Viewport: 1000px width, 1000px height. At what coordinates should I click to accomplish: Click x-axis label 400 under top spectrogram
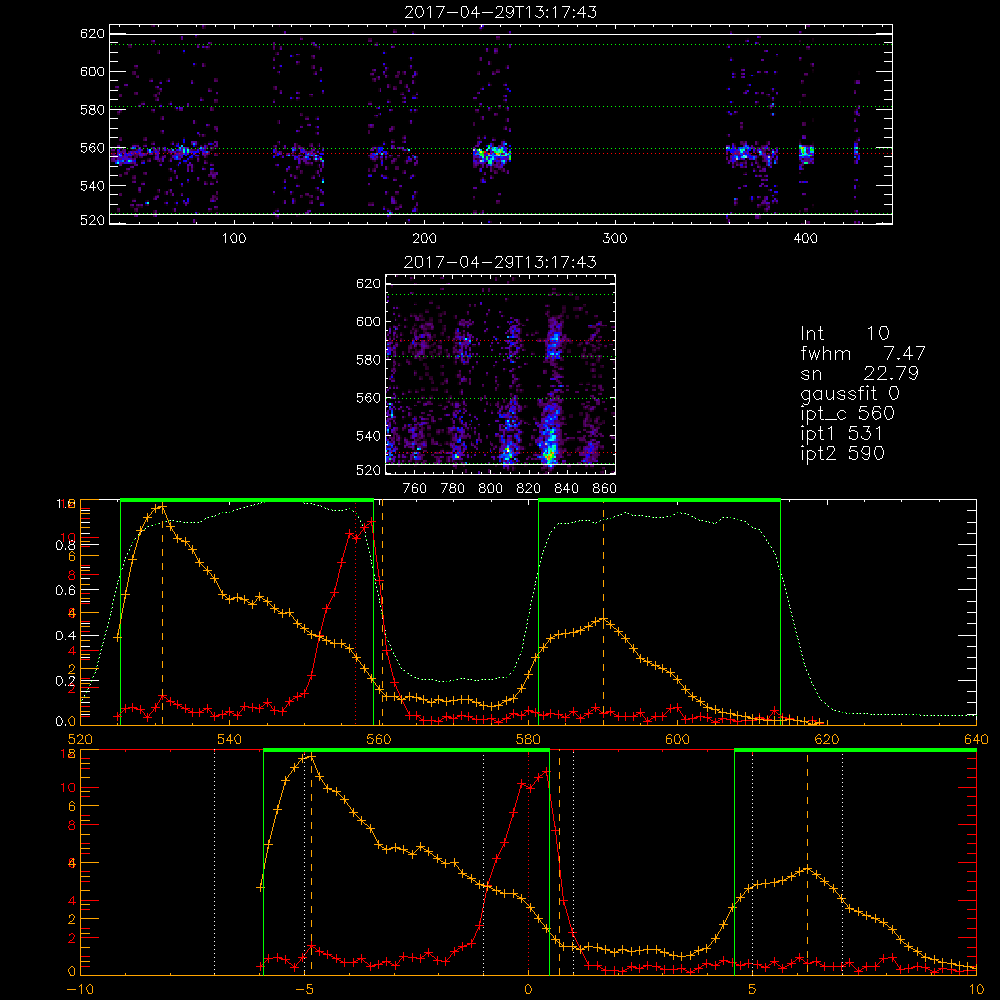805,239
